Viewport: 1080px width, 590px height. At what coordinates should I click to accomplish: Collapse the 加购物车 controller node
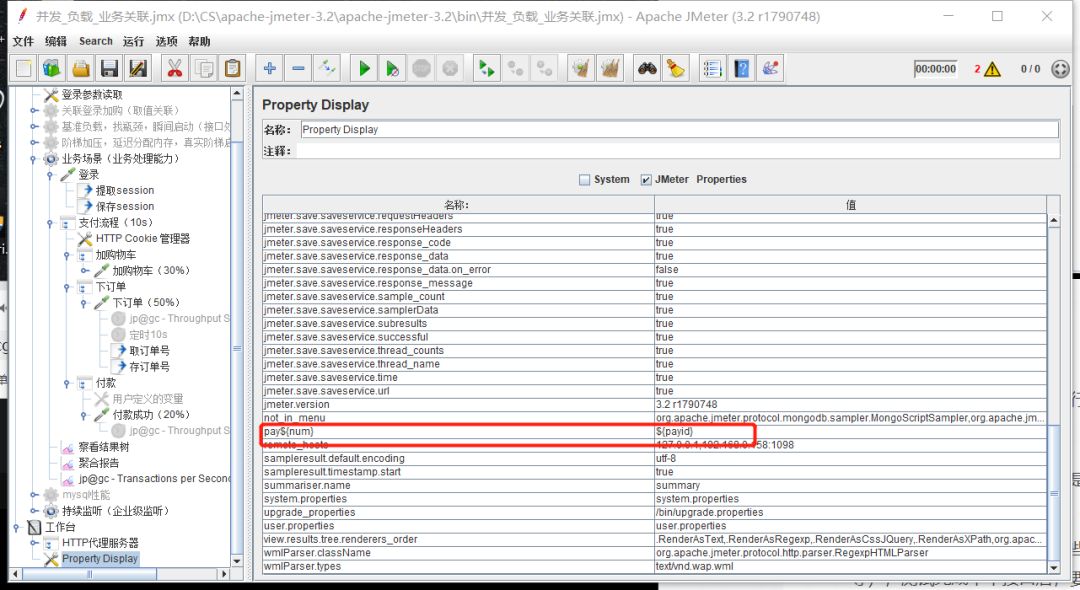(x=67, y=255)
